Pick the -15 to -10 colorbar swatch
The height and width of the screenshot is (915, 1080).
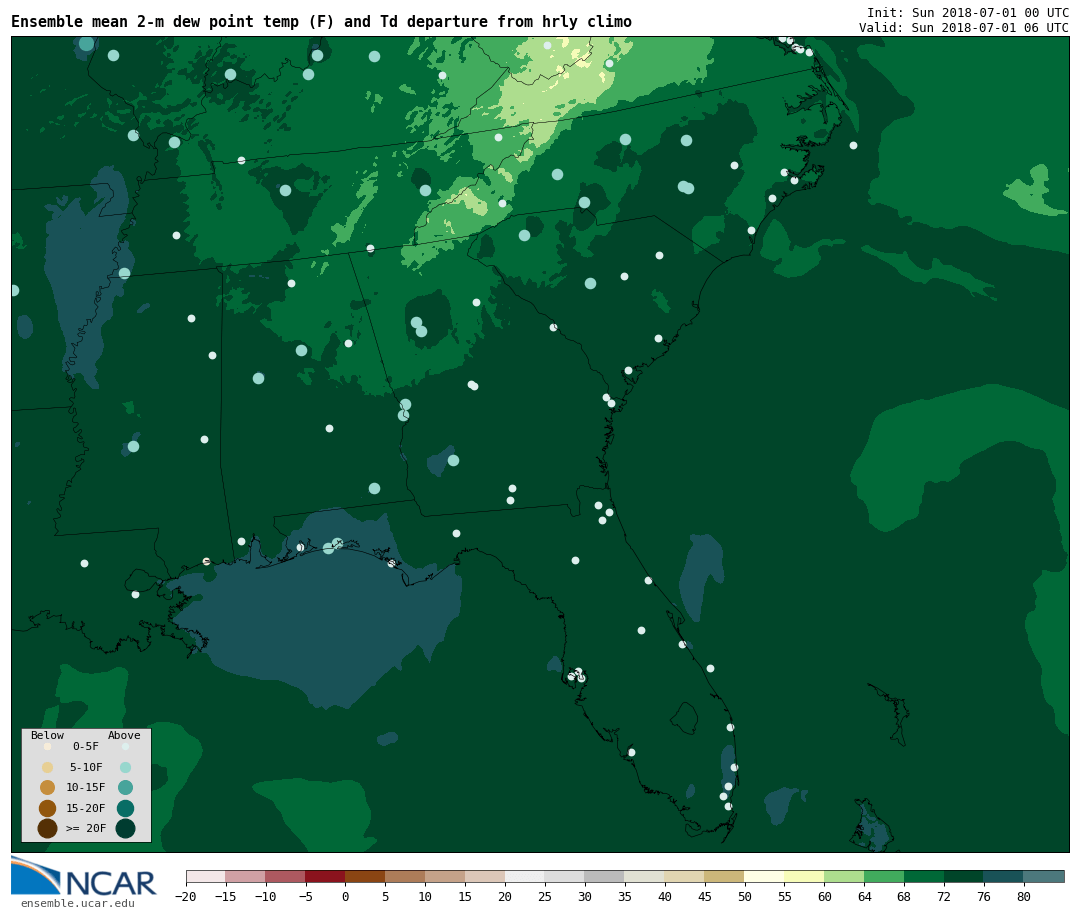(246, 876)
